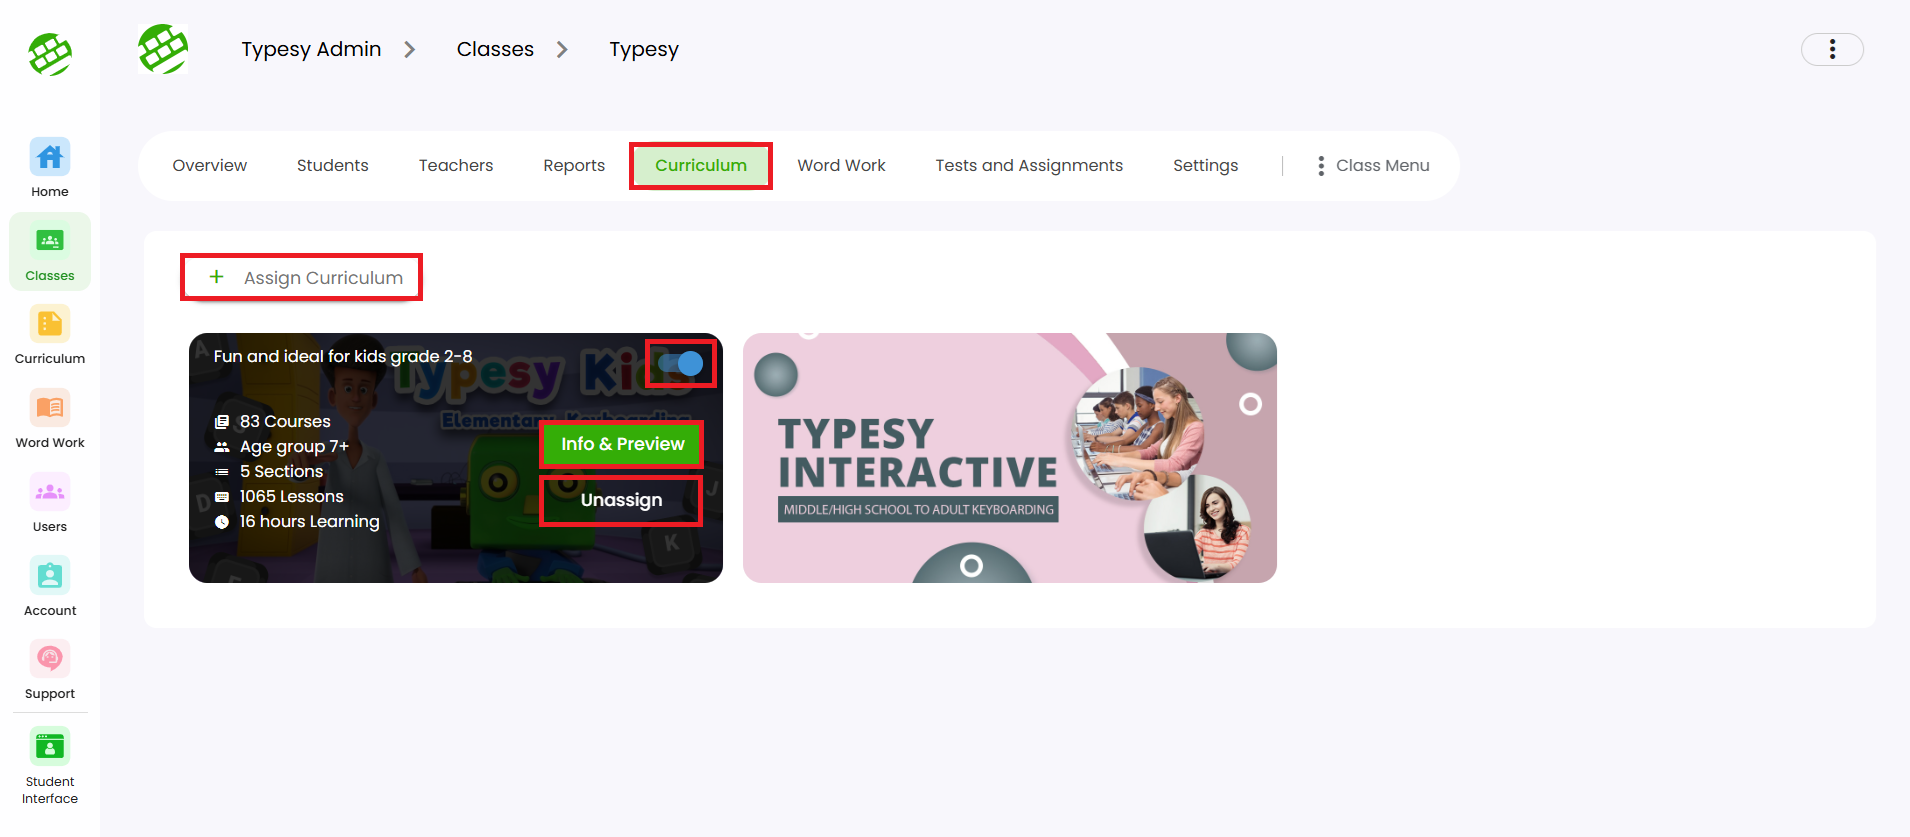Click 'Fun and ideal for kids grade 2-8'
The height and width of the screenshot is (837, 1910).
click(343, 357)
